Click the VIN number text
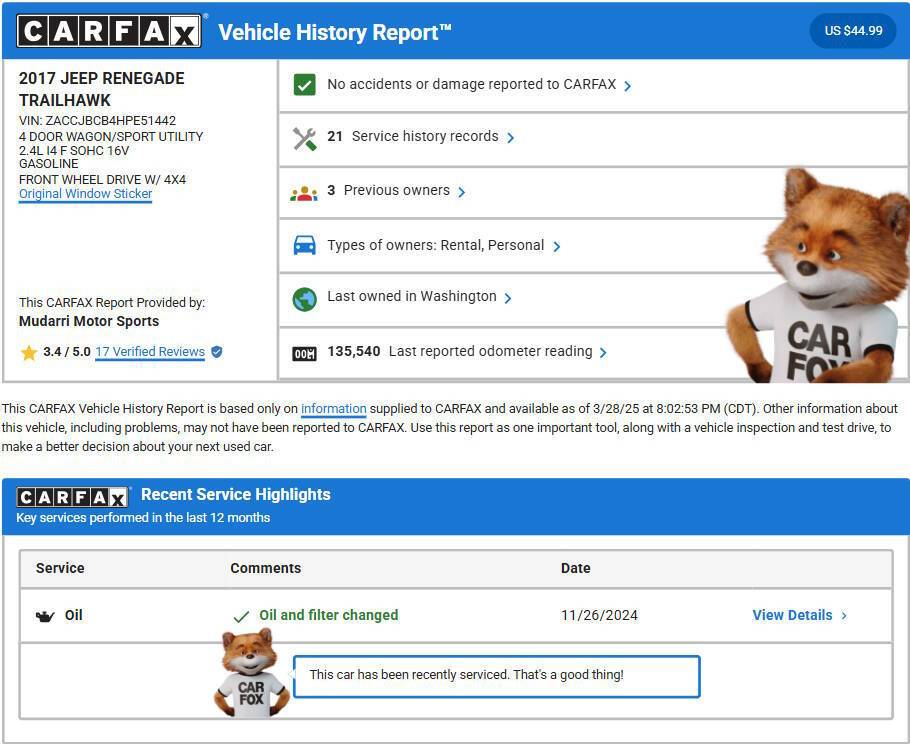Image resolution: width=910 pixels, height=744 pixels. 97,121
